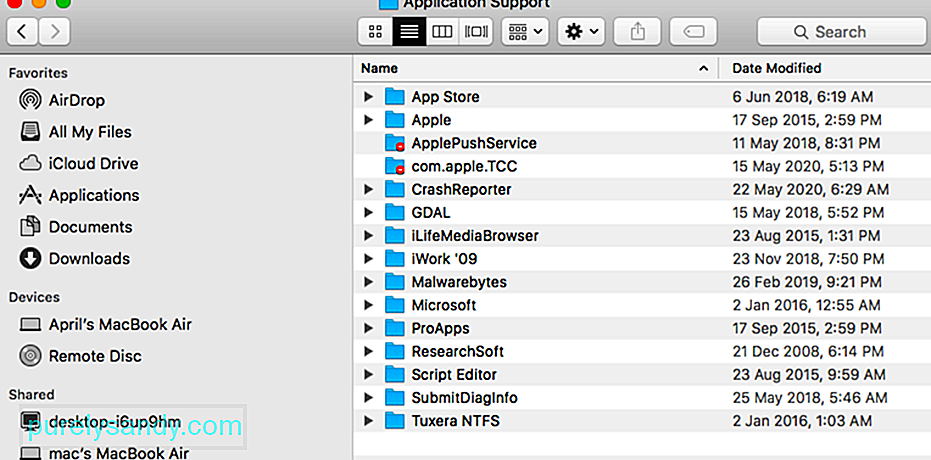Viewport: 931px width, 460px height.
Task: Expand the ProApps folder
Action: pyautogui.click(x=369, y=328)
